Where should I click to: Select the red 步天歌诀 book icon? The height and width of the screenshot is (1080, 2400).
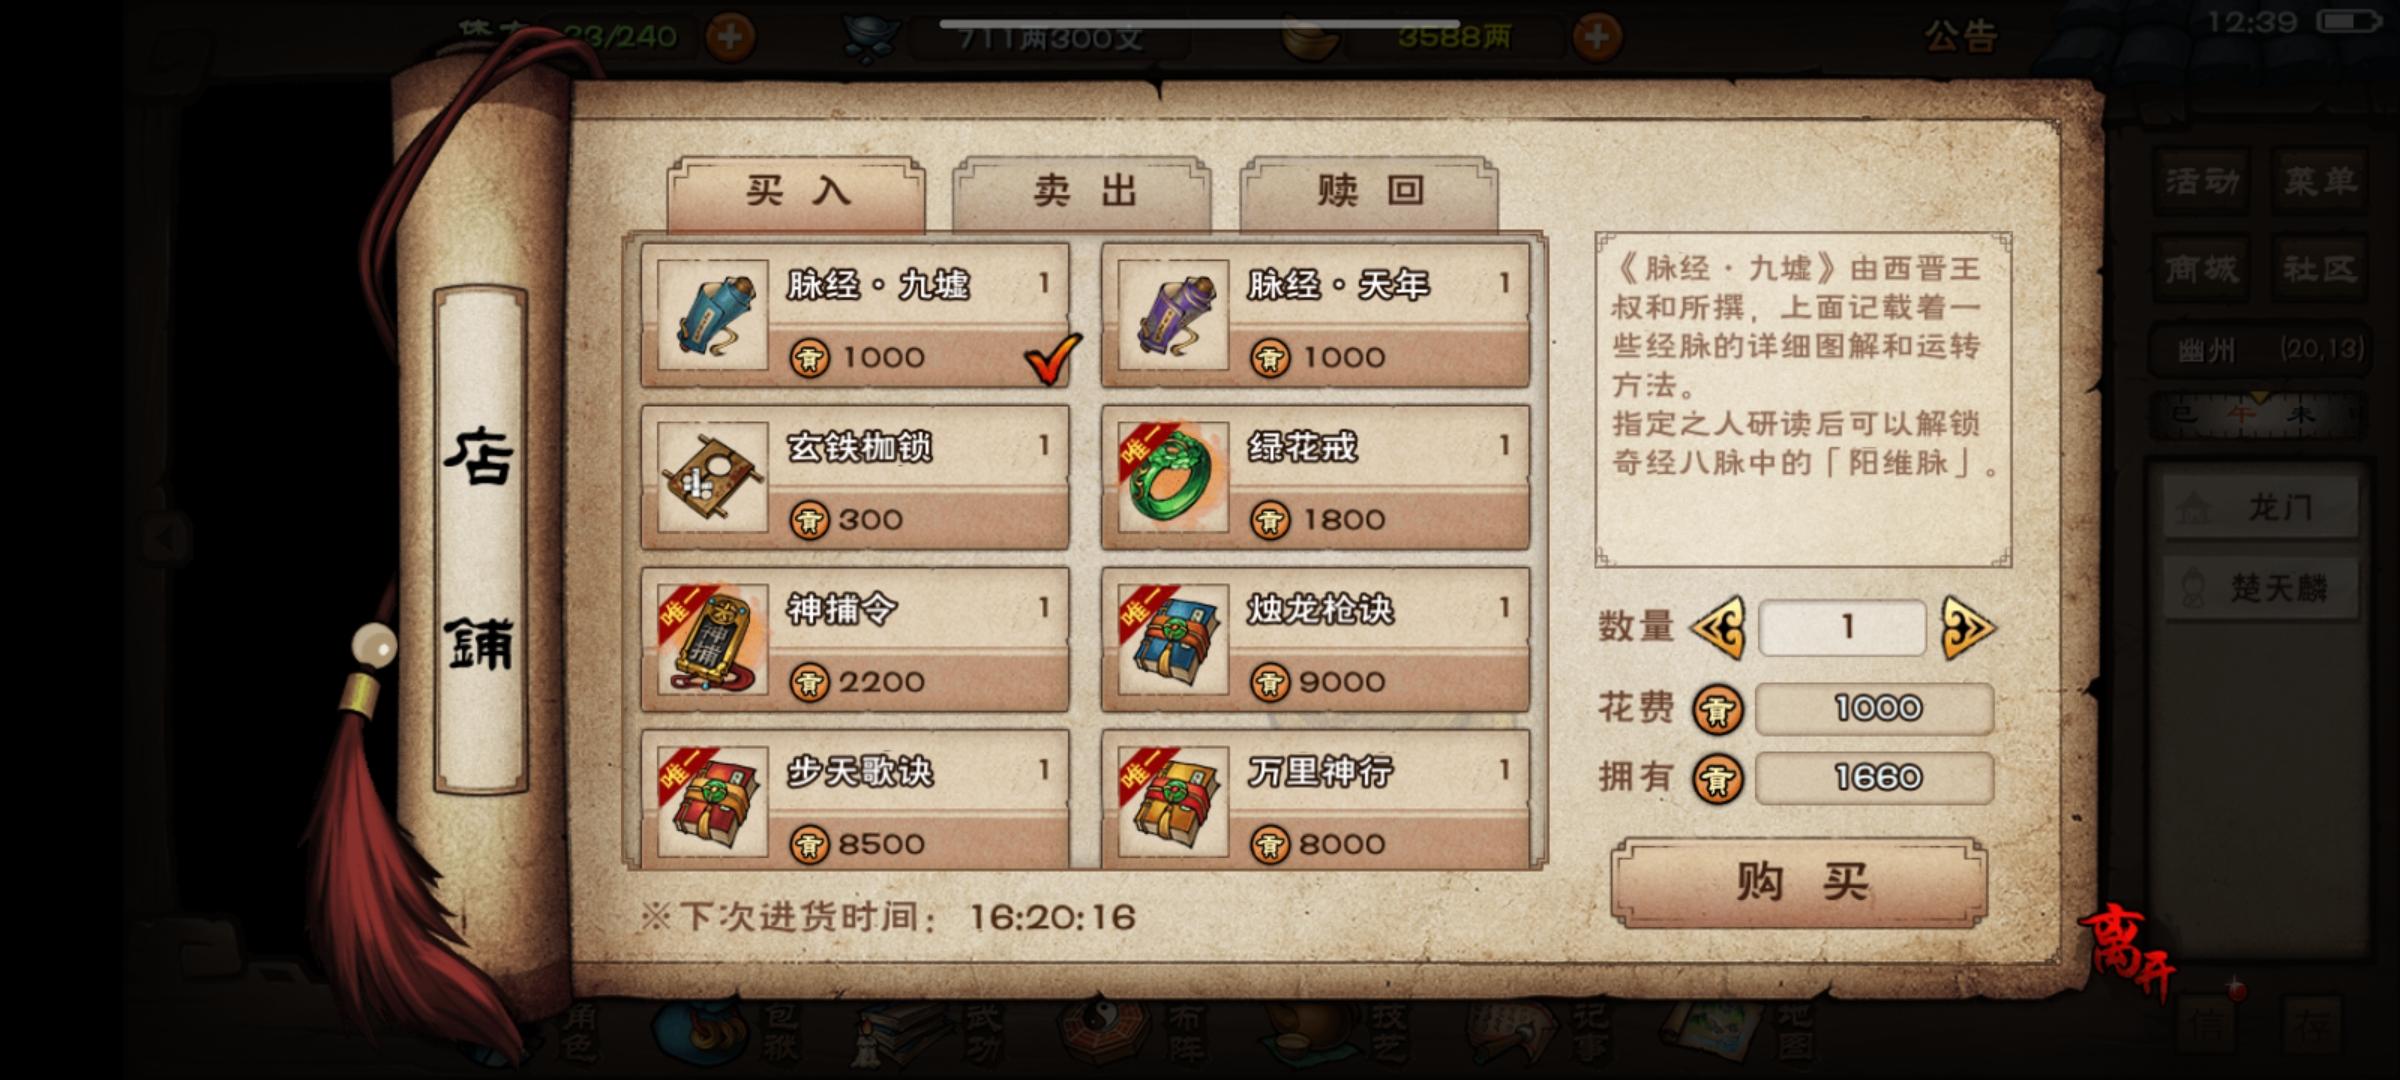point(712,801)
